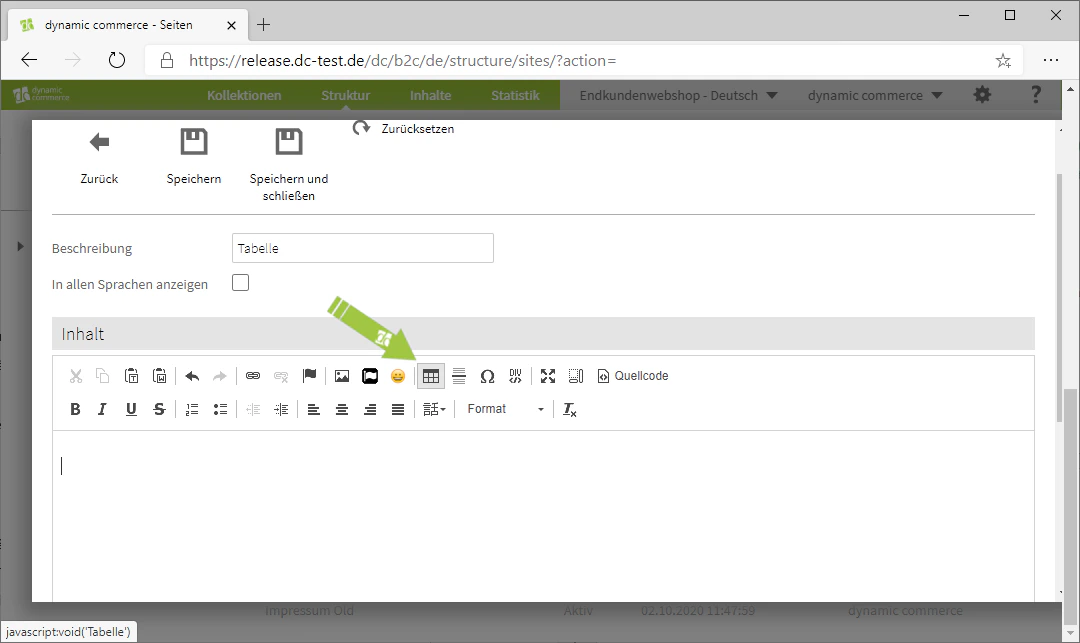This screenshot has width=1080, height=643.
Task: Apply italic formatting
Action: coord(102,409)
